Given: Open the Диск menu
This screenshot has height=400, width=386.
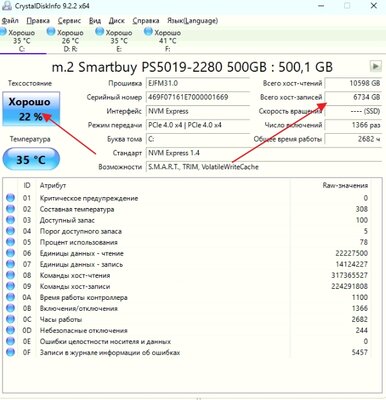Looking at the screenshot, I should point(116,21).
